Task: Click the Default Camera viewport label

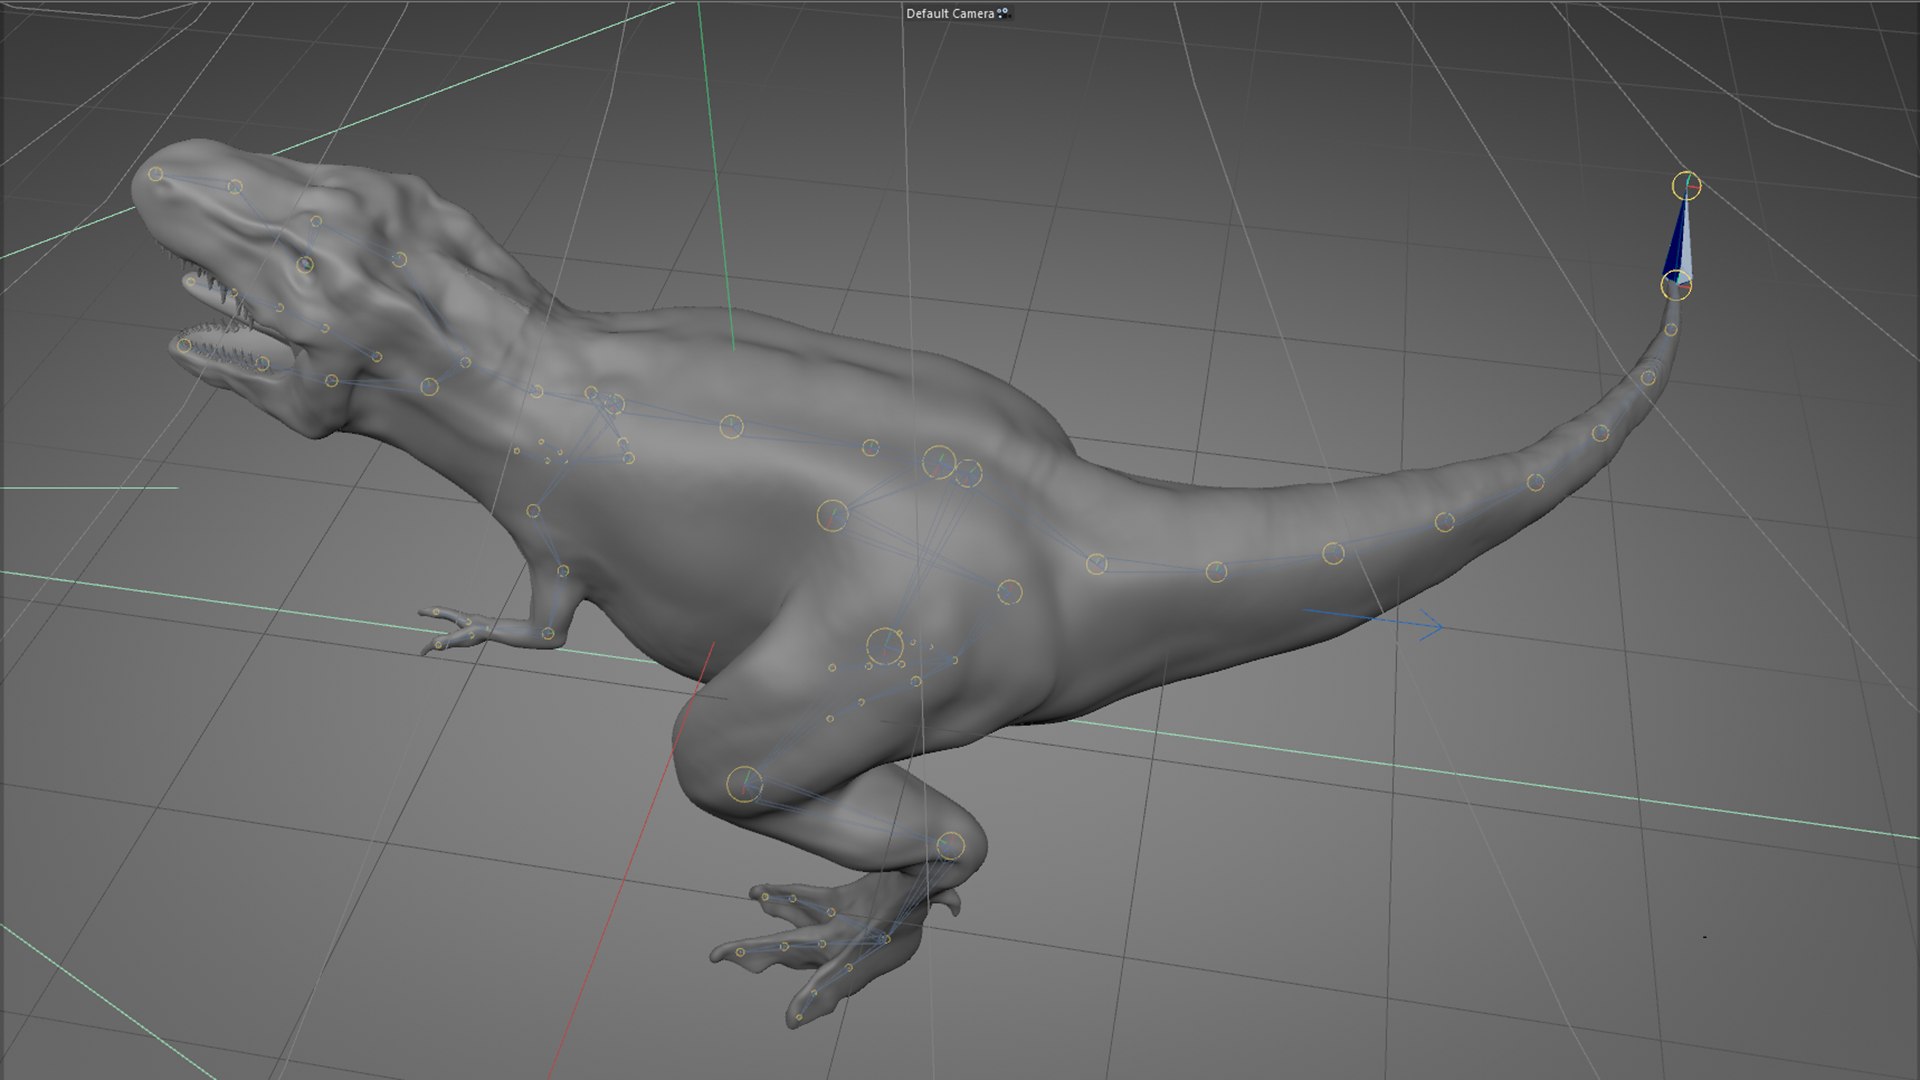Action: pos(950,14)
